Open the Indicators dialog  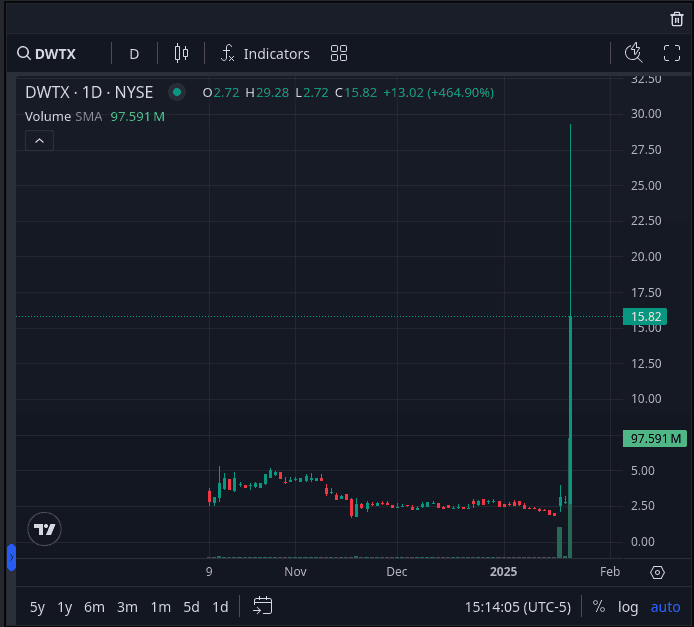(265, 54)
